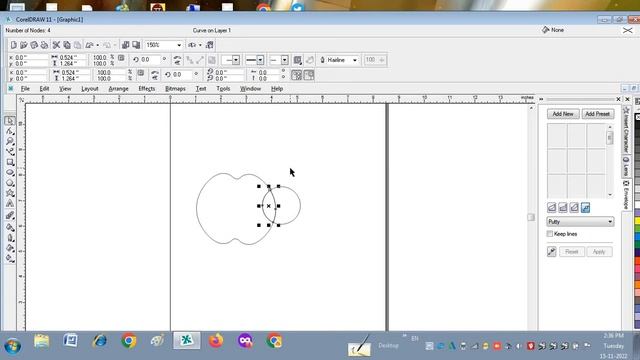Image resolution: width=640 pixels, height=360 pixels.
Task: Click the preset list scrollbar down arrow
Action: click(x=610, y=195)
